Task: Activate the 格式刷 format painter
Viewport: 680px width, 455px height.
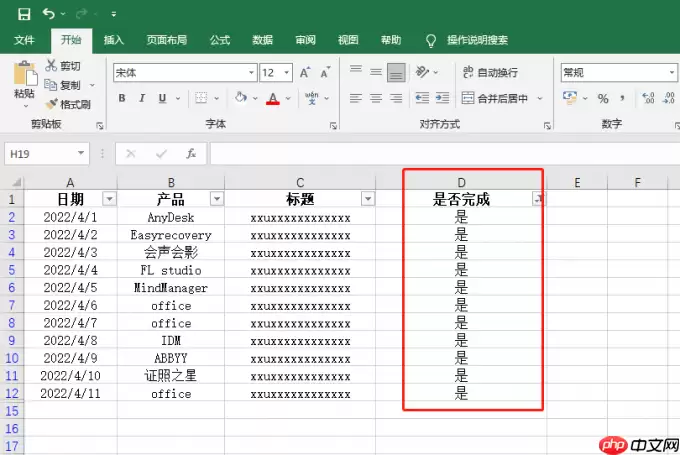Action: pos(68,105)
